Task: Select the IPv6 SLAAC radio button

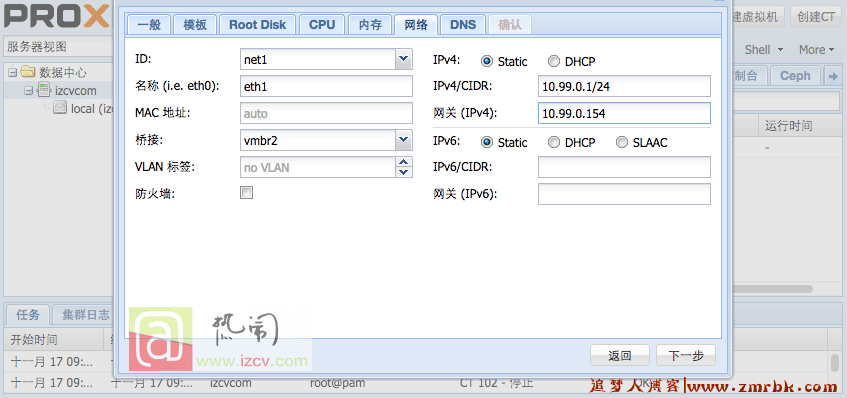Action: pyautogui.click(x=622, y=142)
